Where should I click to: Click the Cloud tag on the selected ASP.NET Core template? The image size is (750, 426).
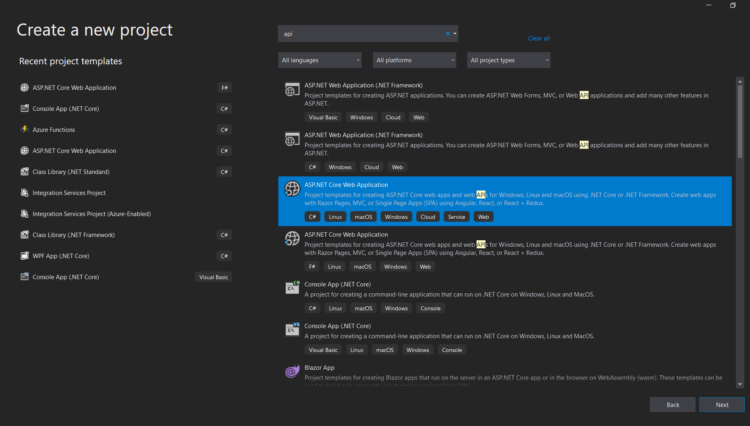click(x=428, y=217)
